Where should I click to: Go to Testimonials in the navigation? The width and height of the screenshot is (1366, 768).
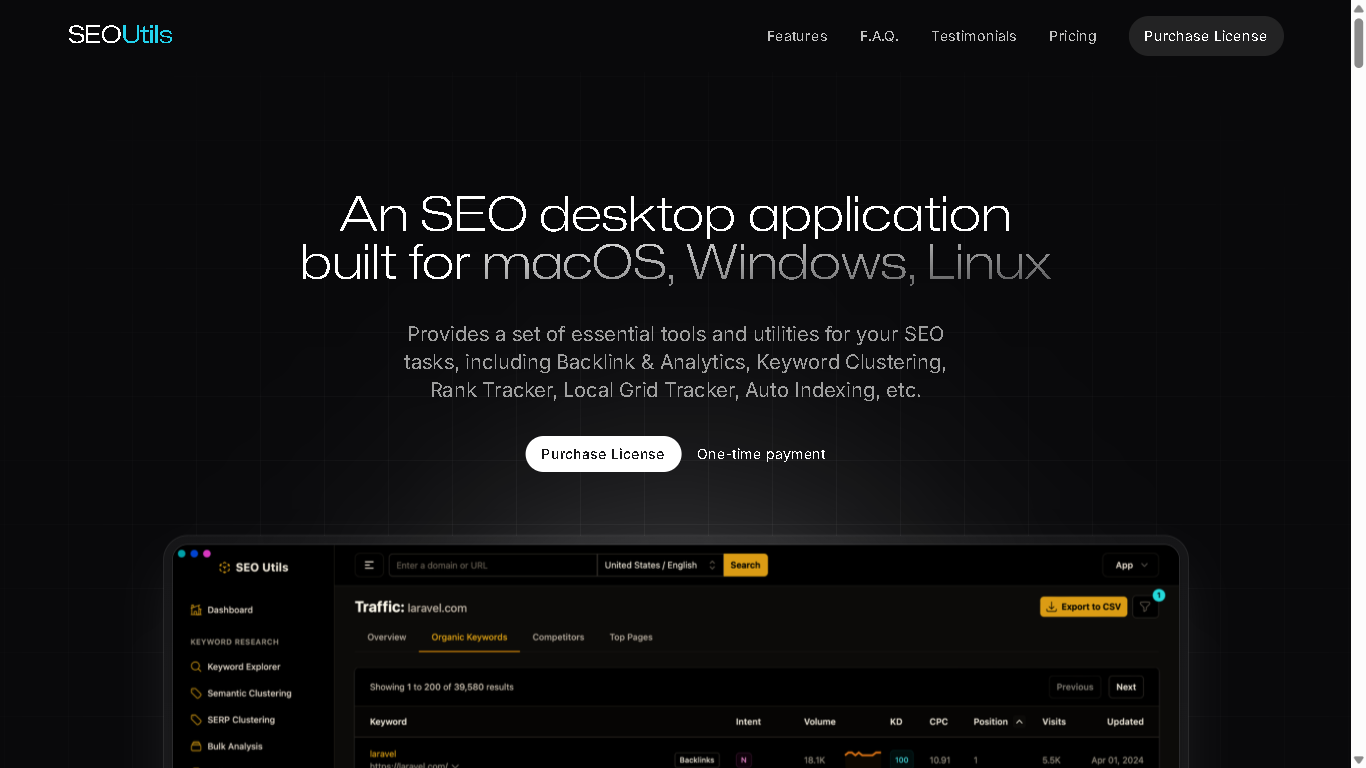pos(974,36)
